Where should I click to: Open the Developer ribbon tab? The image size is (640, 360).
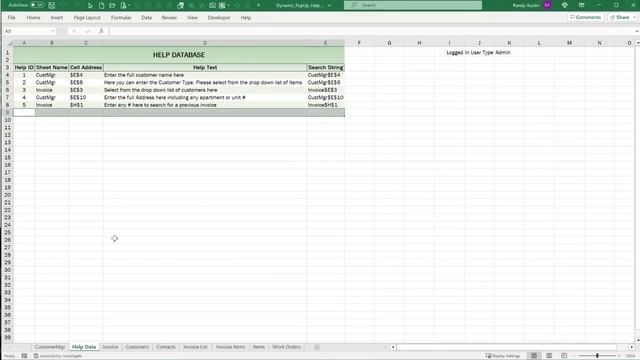(219, 18)
